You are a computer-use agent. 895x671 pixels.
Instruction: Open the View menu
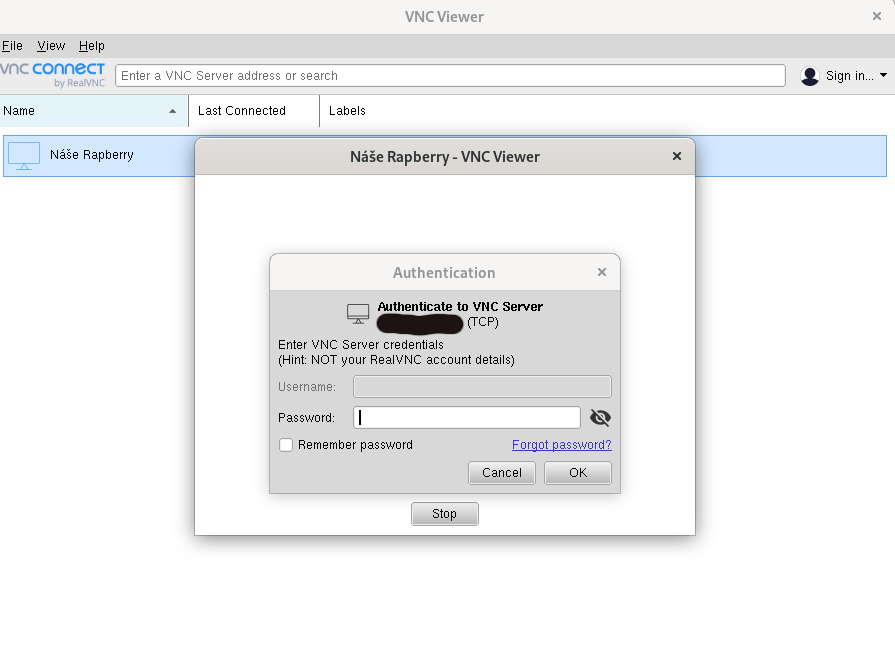pos(51,46)
